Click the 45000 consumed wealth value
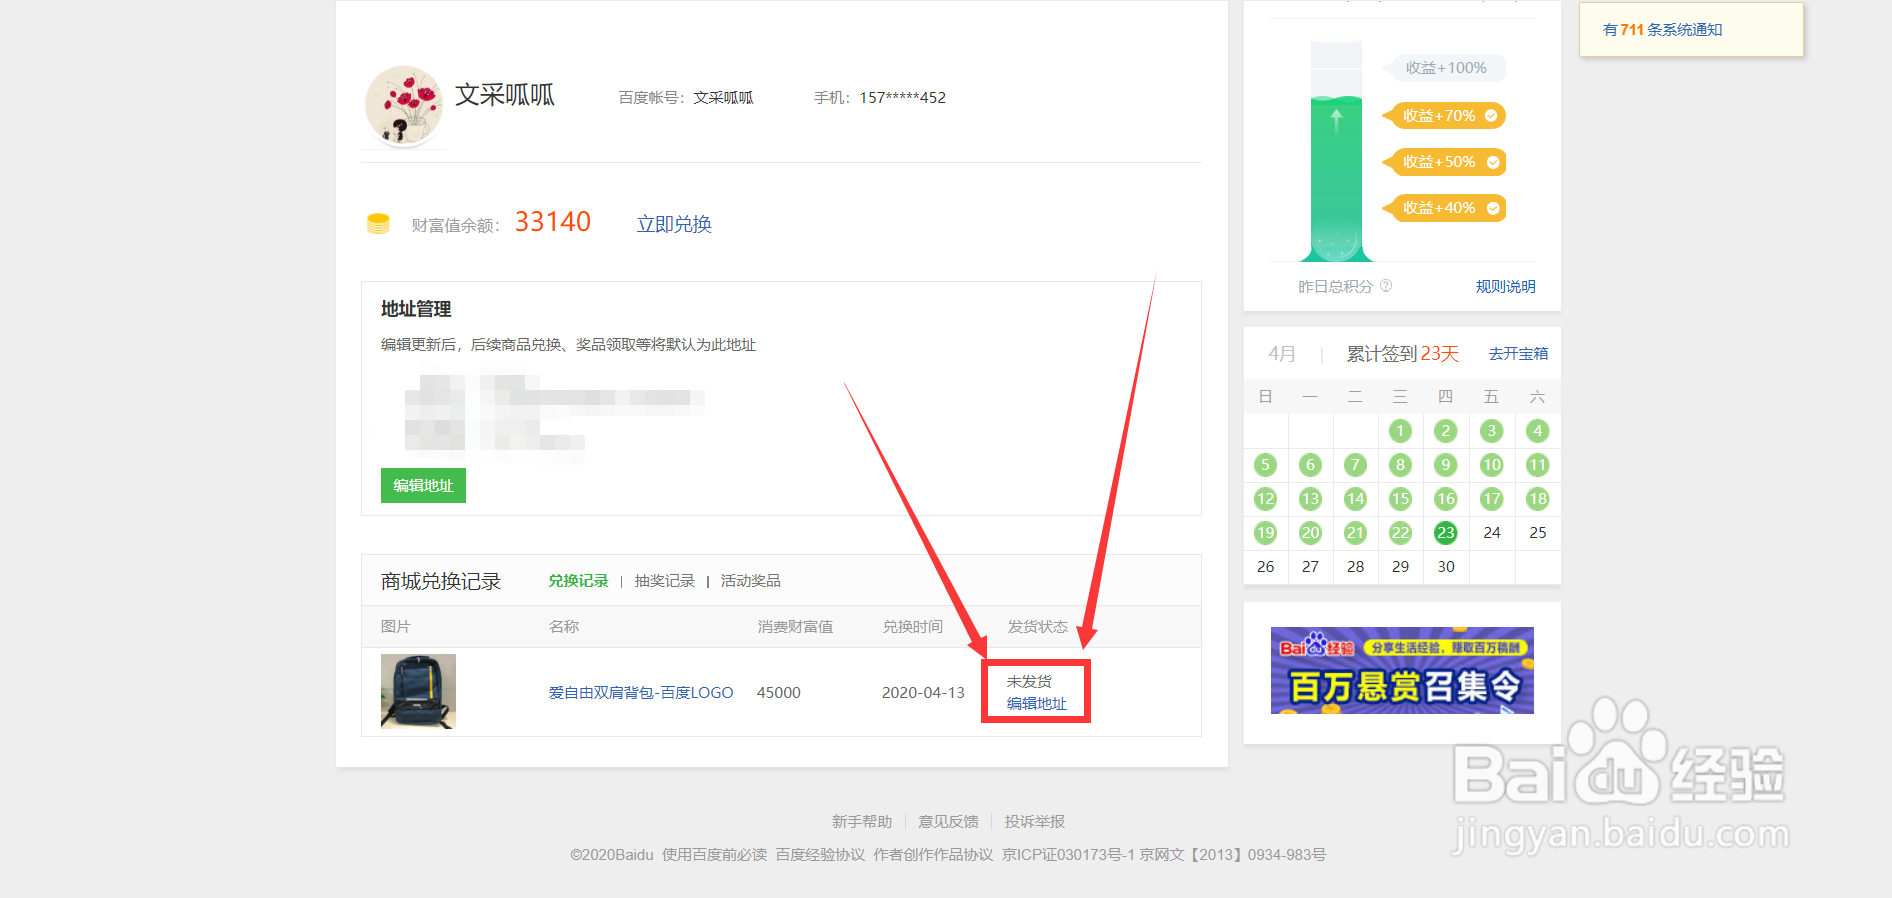Screen dimensions: 1892x898 [x=779, y=692]
